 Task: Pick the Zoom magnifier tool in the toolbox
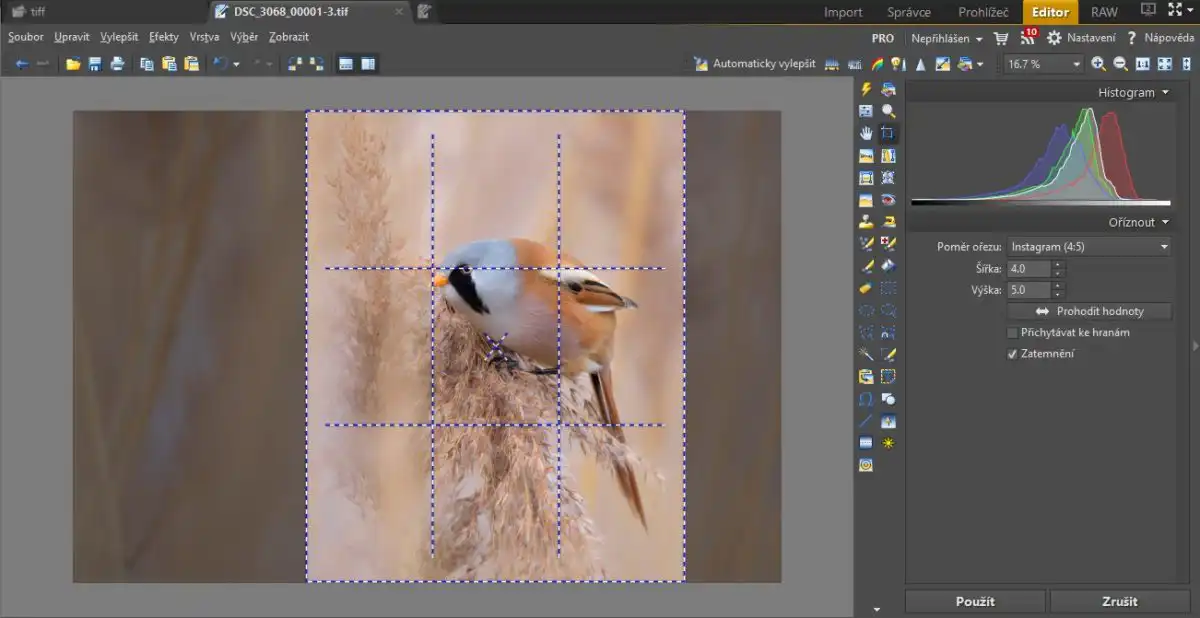(888, 111)
